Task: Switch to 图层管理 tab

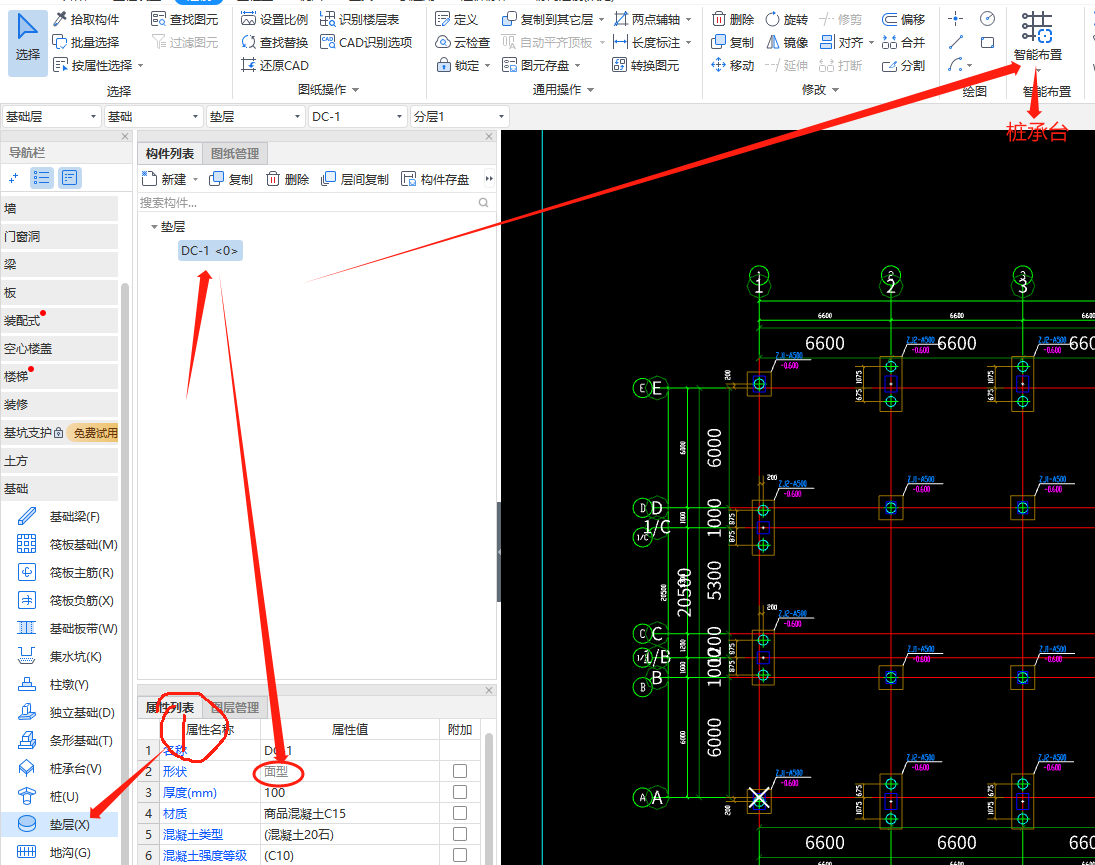Action: [x=235, y=708]
